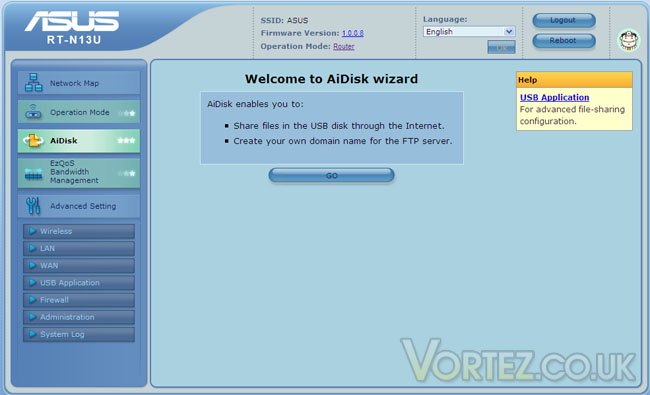
Task: Expand the WAN advanced settings section
Action: tap(79, 265)
